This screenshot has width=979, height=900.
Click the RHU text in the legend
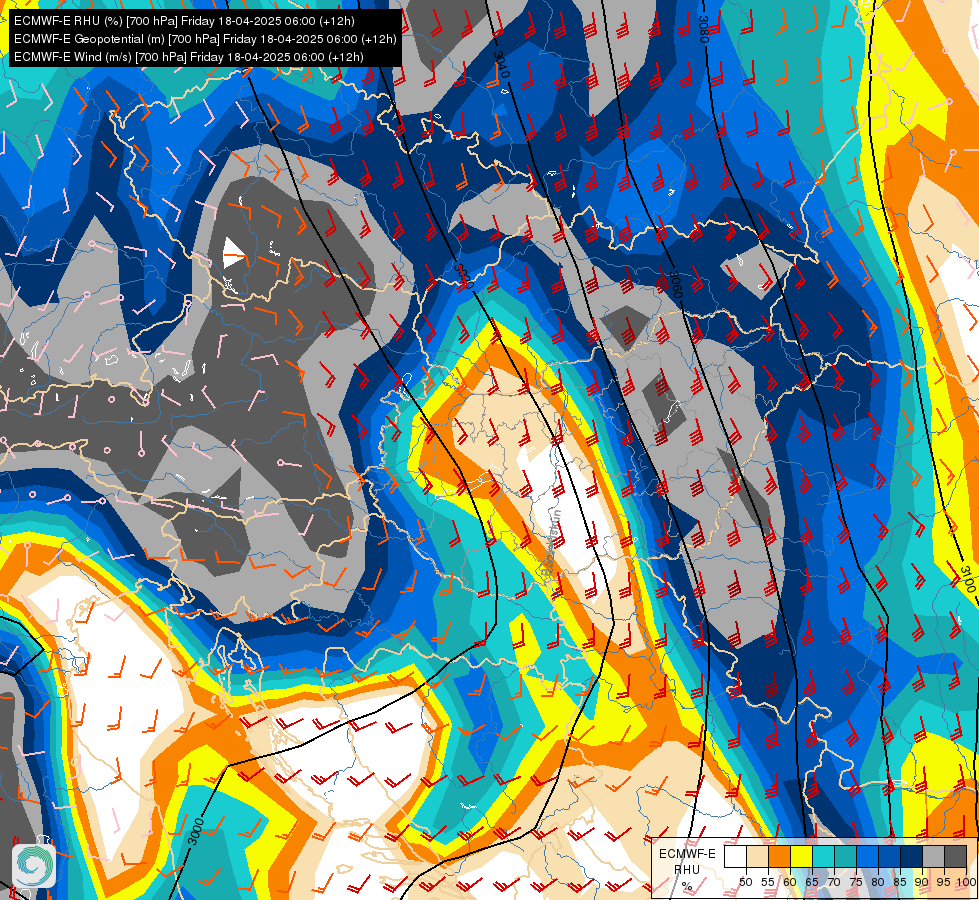tap(687, 869)
